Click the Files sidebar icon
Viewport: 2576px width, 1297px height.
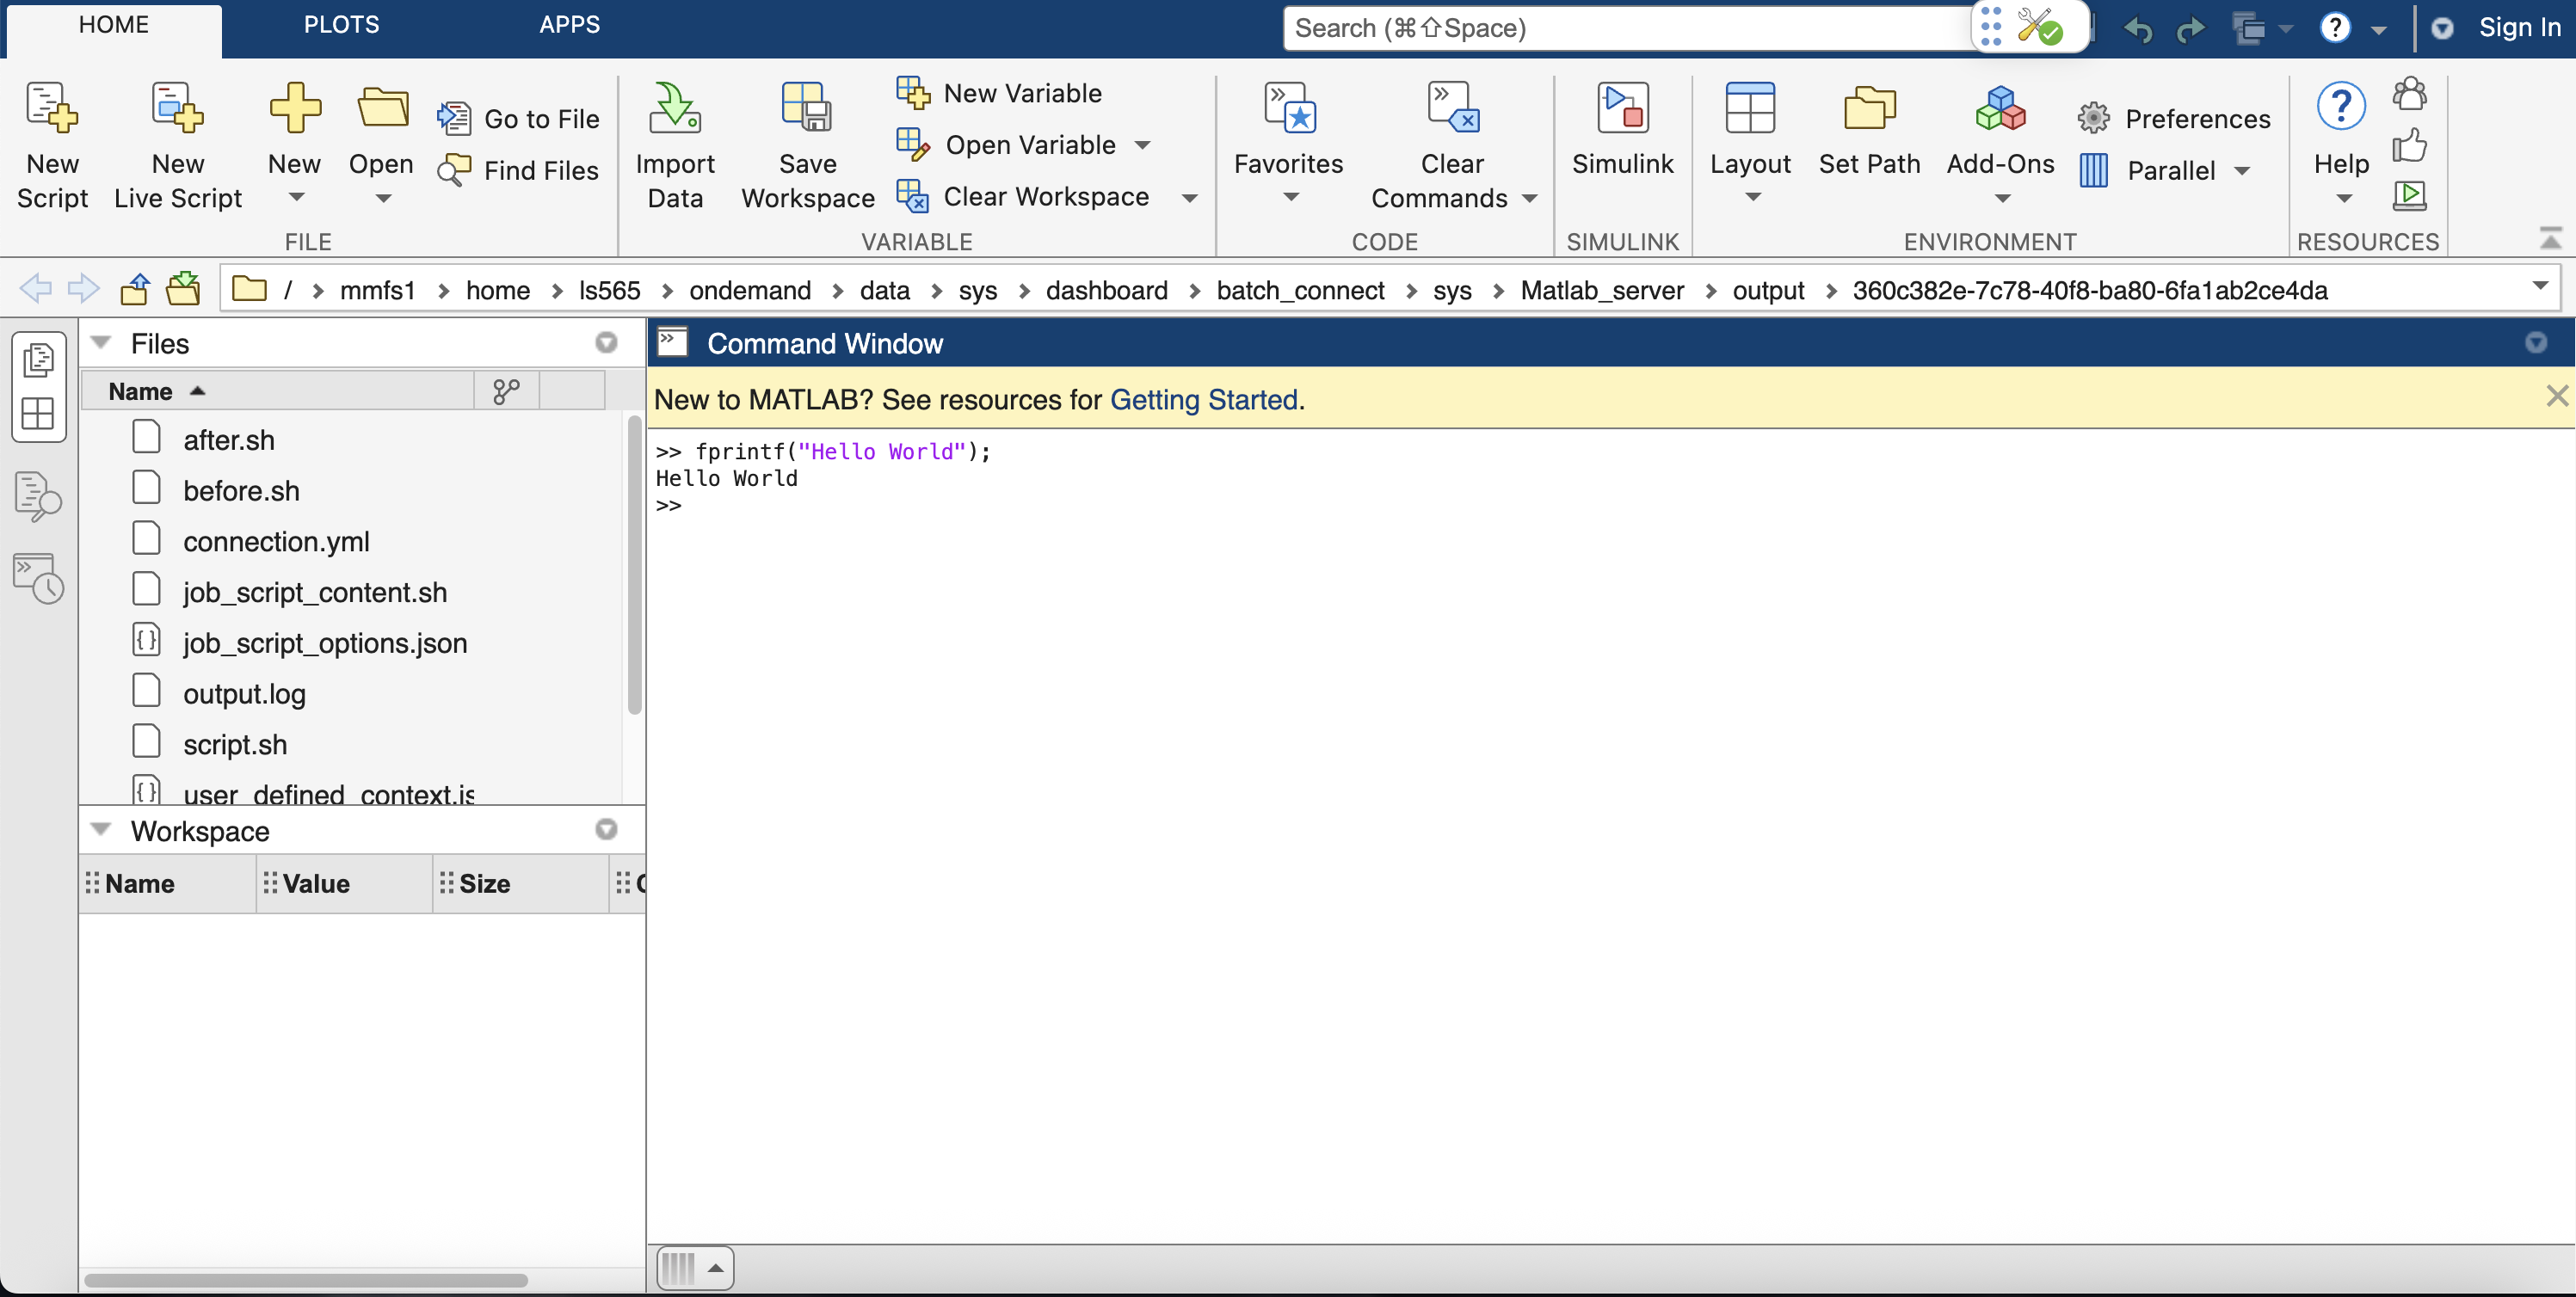(x=38, y=360)
